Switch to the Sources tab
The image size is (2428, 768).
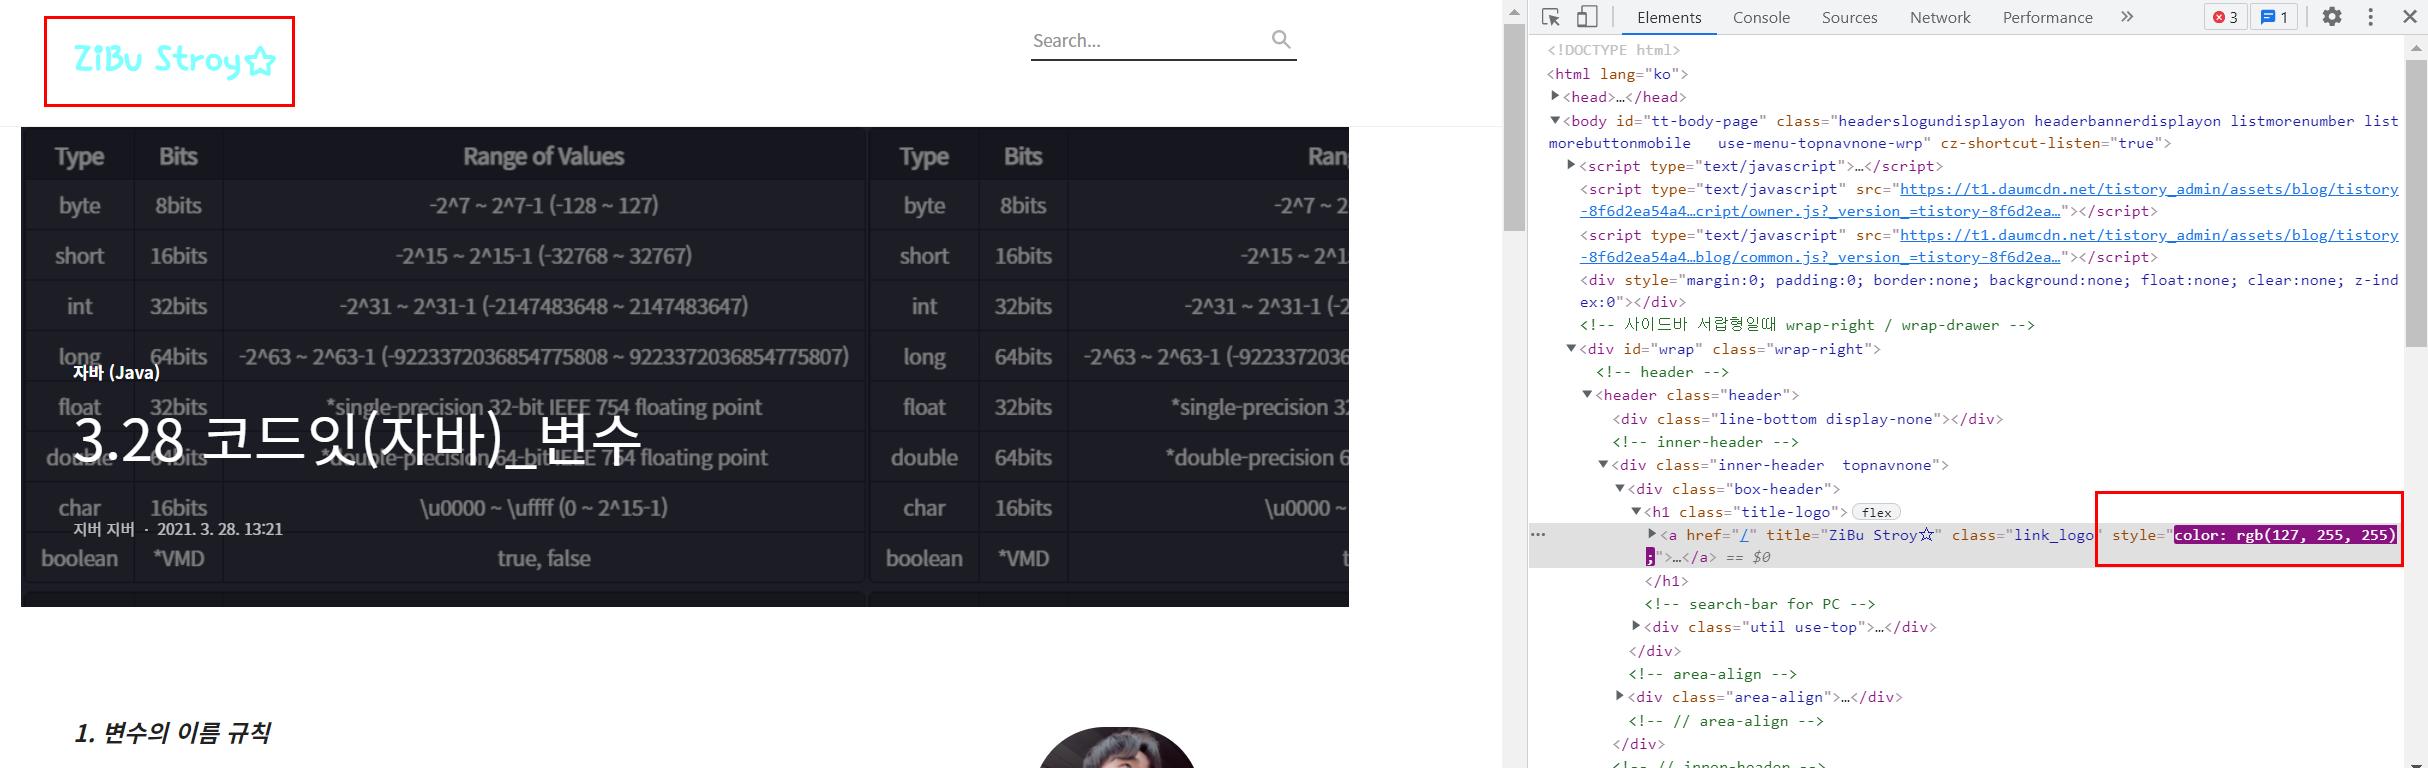click(x=1849, y=17)
